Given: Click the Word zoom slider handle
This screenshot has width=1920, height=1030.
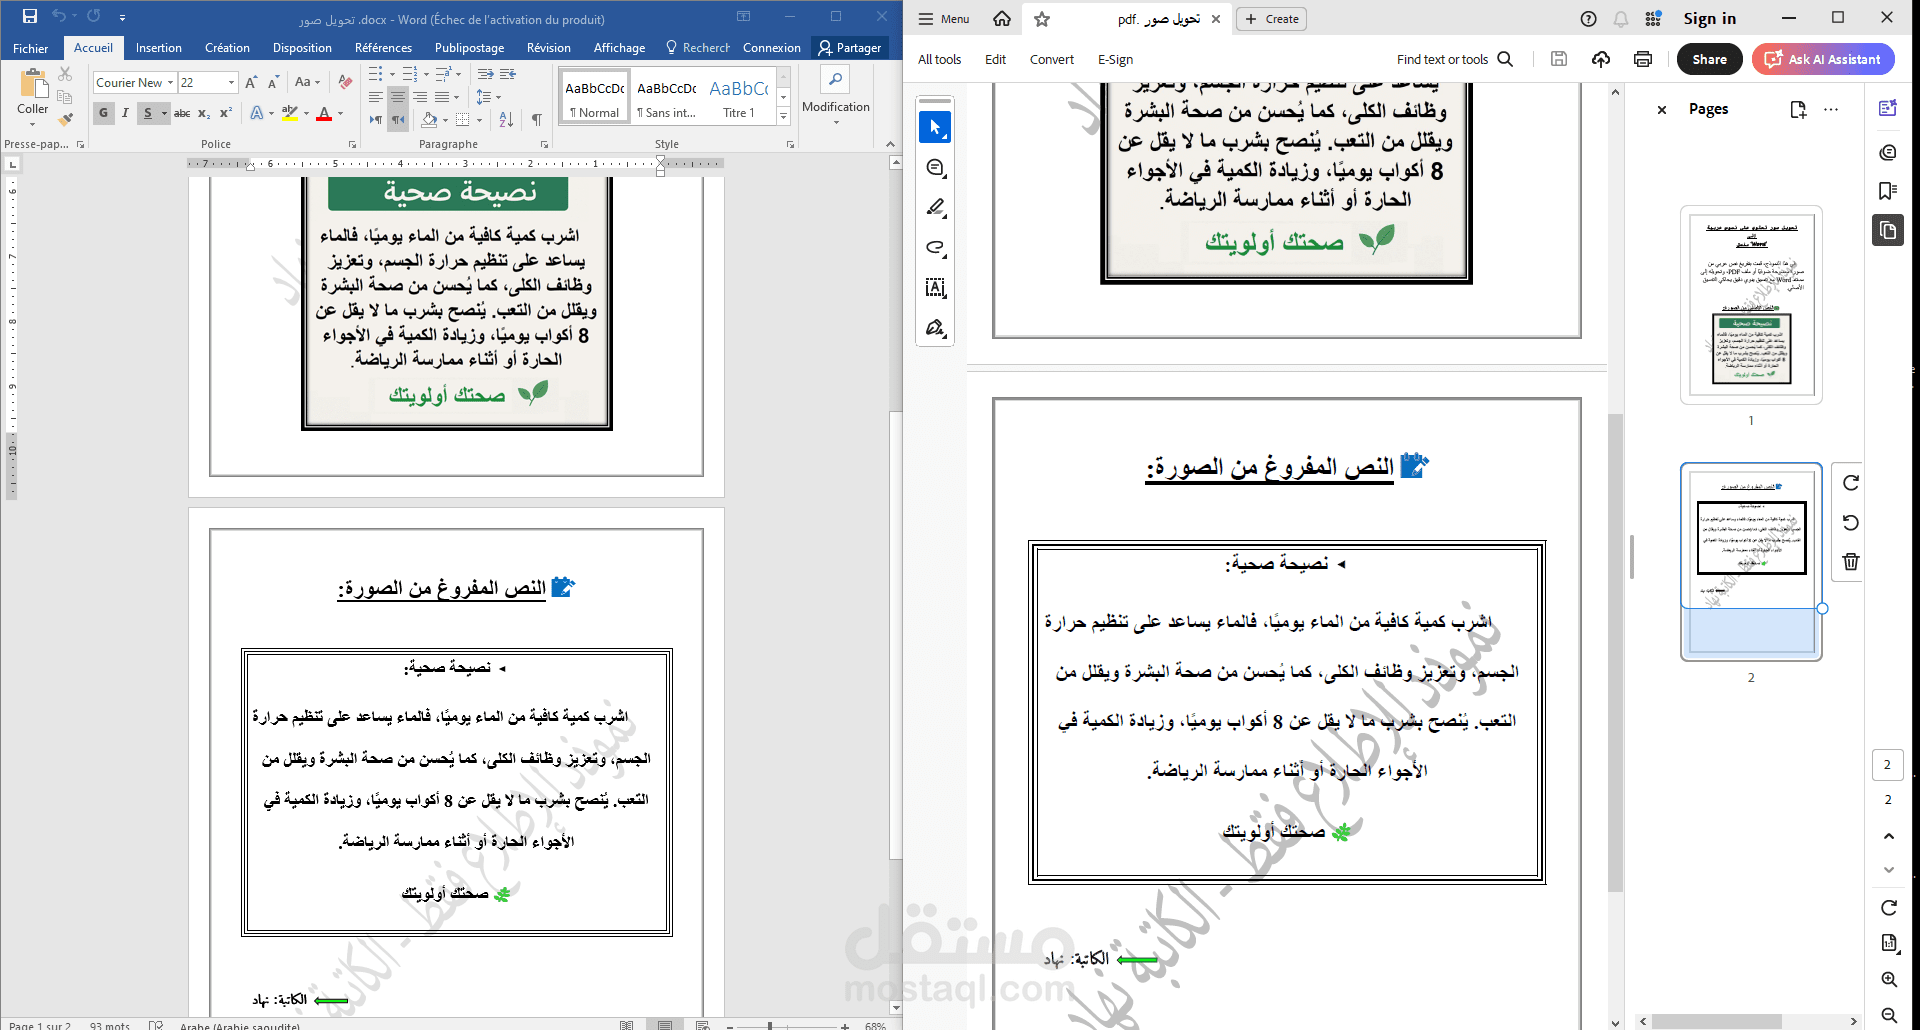Looking at the screenshot, I should [x=769, y=1025].
